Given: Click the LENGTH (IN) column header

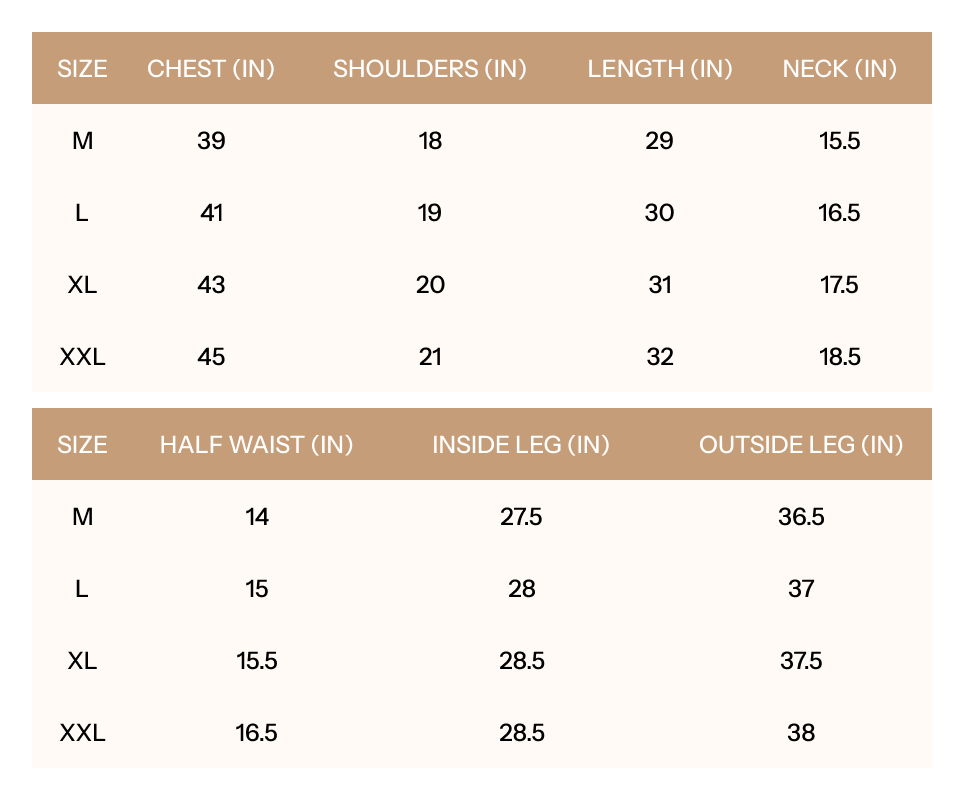Looking at the screenshot, I should (660, 69).
